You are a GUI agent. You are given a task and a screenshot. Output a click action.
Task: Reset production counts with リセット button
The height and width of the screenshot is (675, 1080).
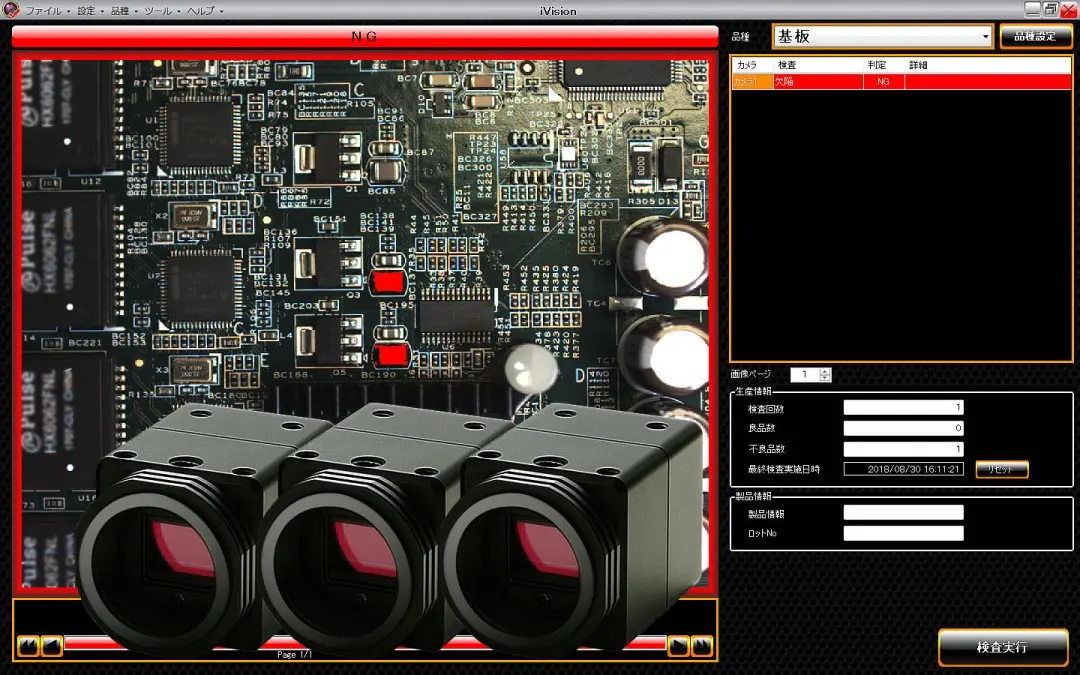point(1001,469)
